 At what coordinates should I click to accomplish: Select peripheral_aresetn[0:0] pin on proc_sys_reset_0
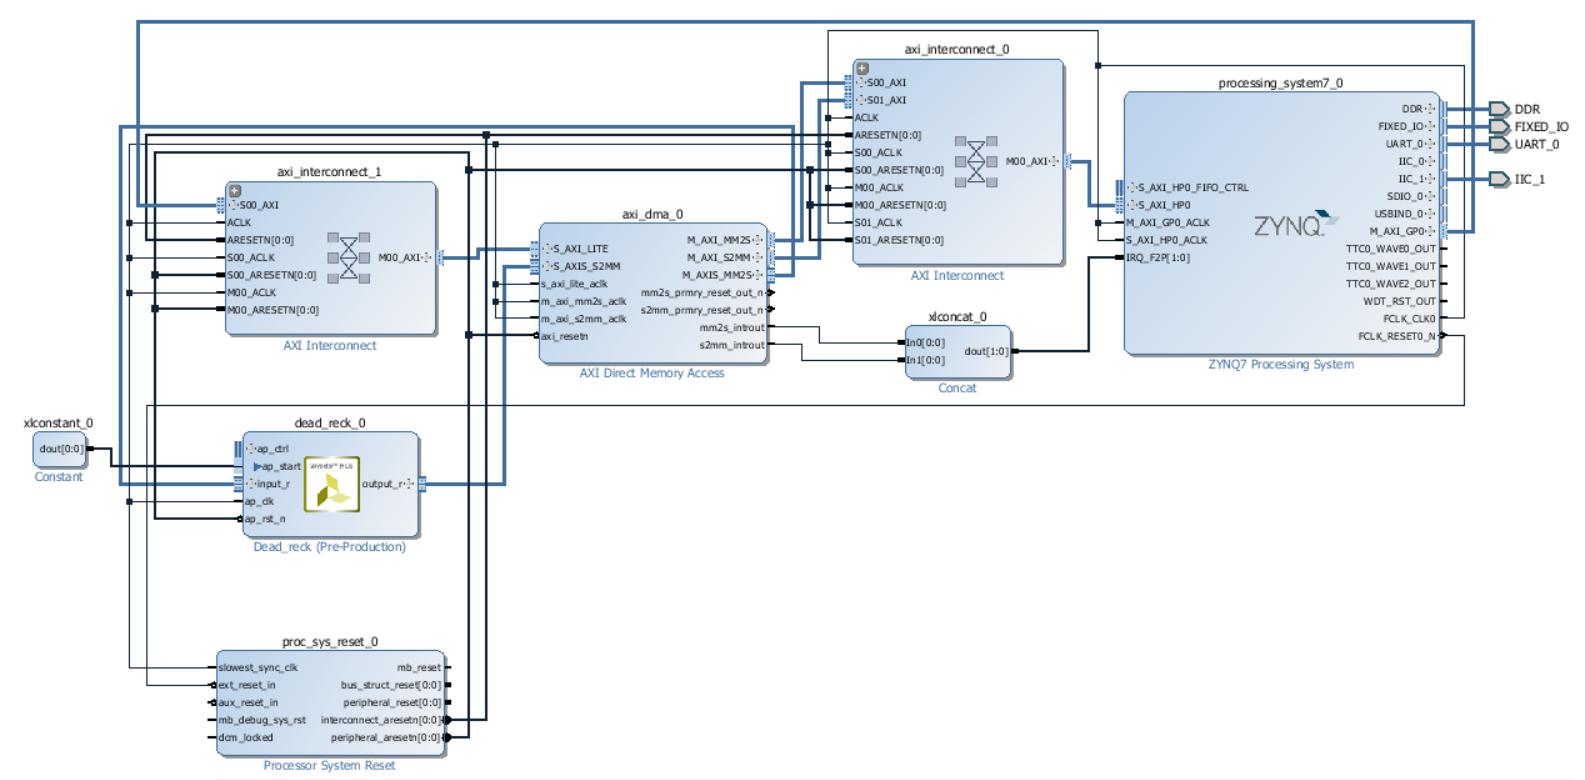(x=385, y=738)
